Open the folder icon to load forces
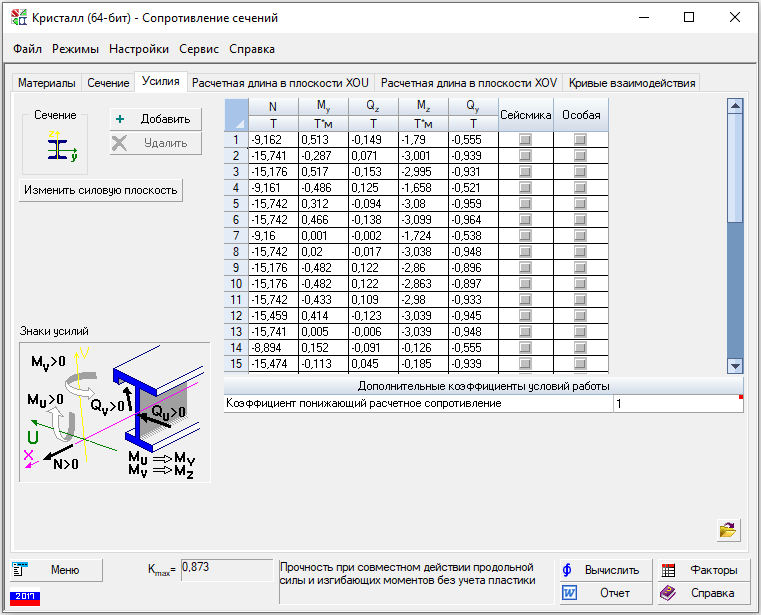 tap(727, 530)
